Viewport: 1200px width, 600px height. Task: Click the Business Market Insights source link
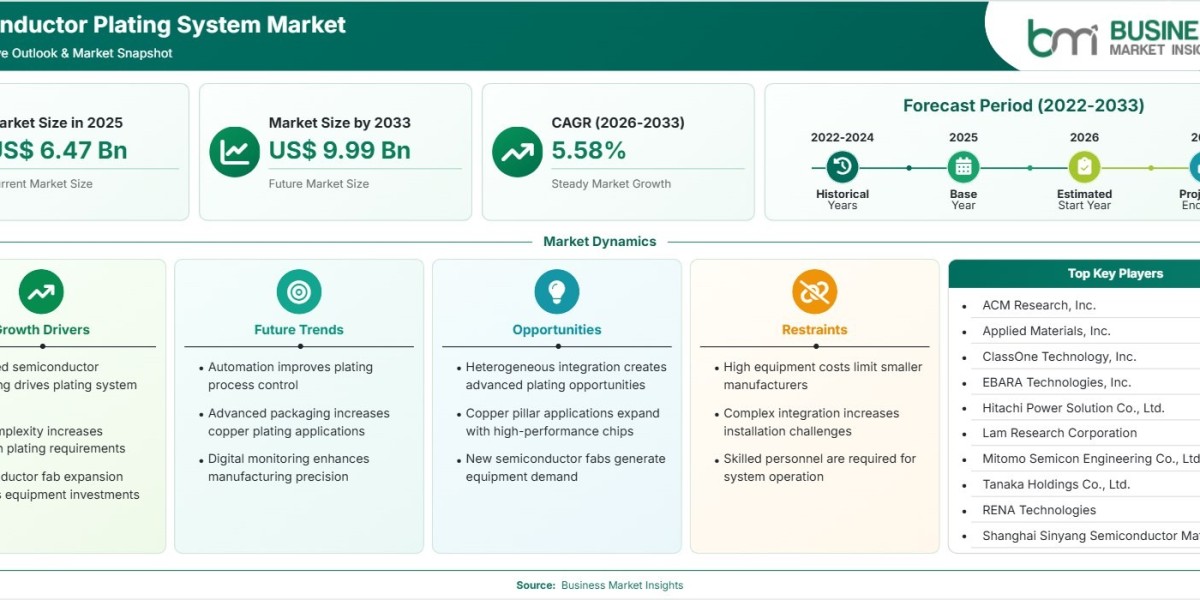(x=622, y=585)
